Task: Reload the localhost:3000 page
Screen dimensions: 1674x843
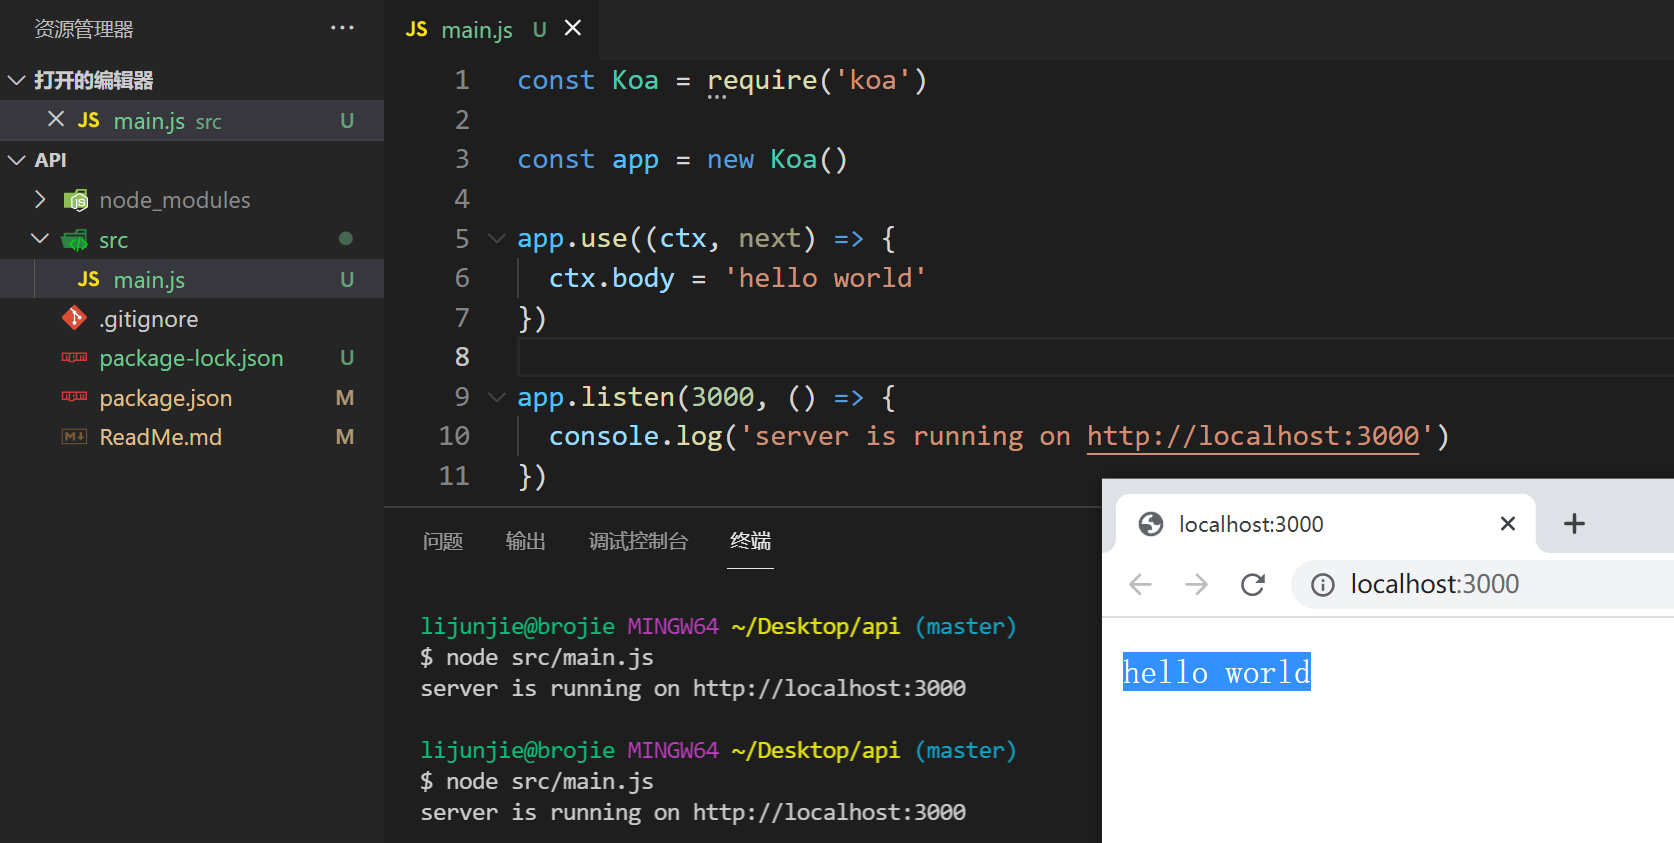Action: [1253, 584]
